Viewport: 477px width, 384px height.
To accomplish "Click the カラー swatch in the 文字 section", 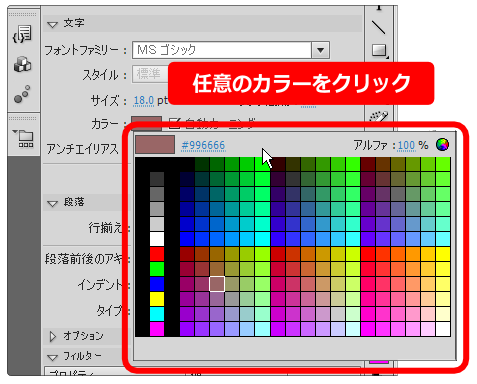I will click(146, 123).
